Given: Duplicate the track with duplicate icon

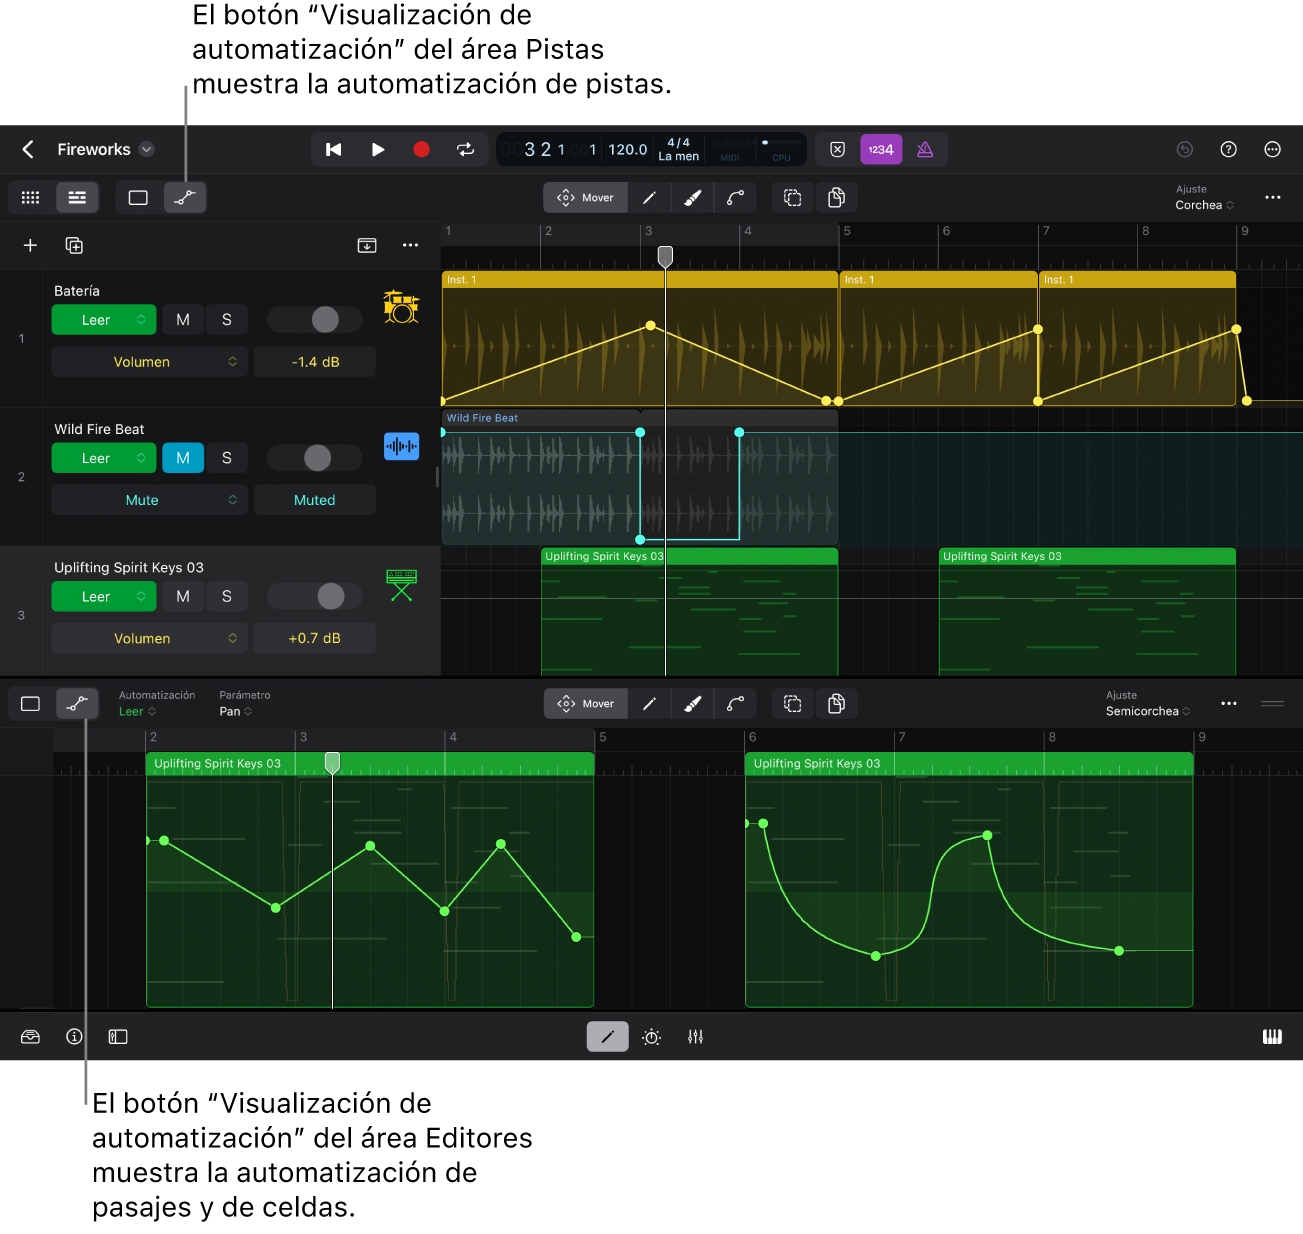Looking at the screenshot, I should [74, 245].
